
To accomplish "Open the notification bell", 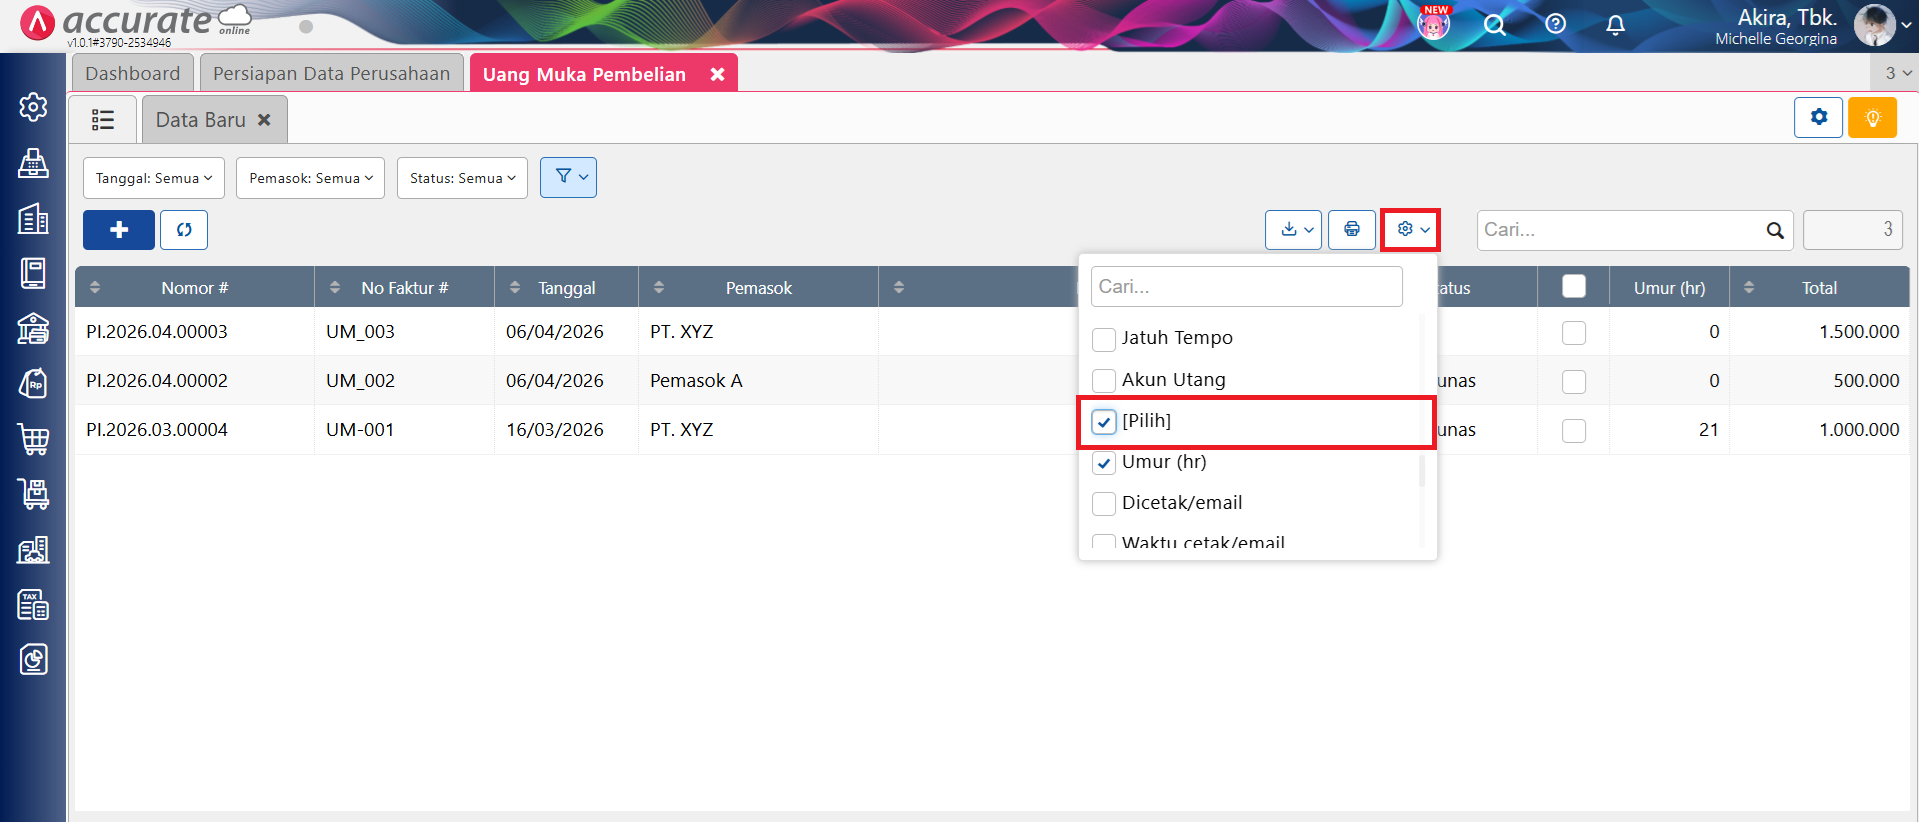I will [1615, 25].
